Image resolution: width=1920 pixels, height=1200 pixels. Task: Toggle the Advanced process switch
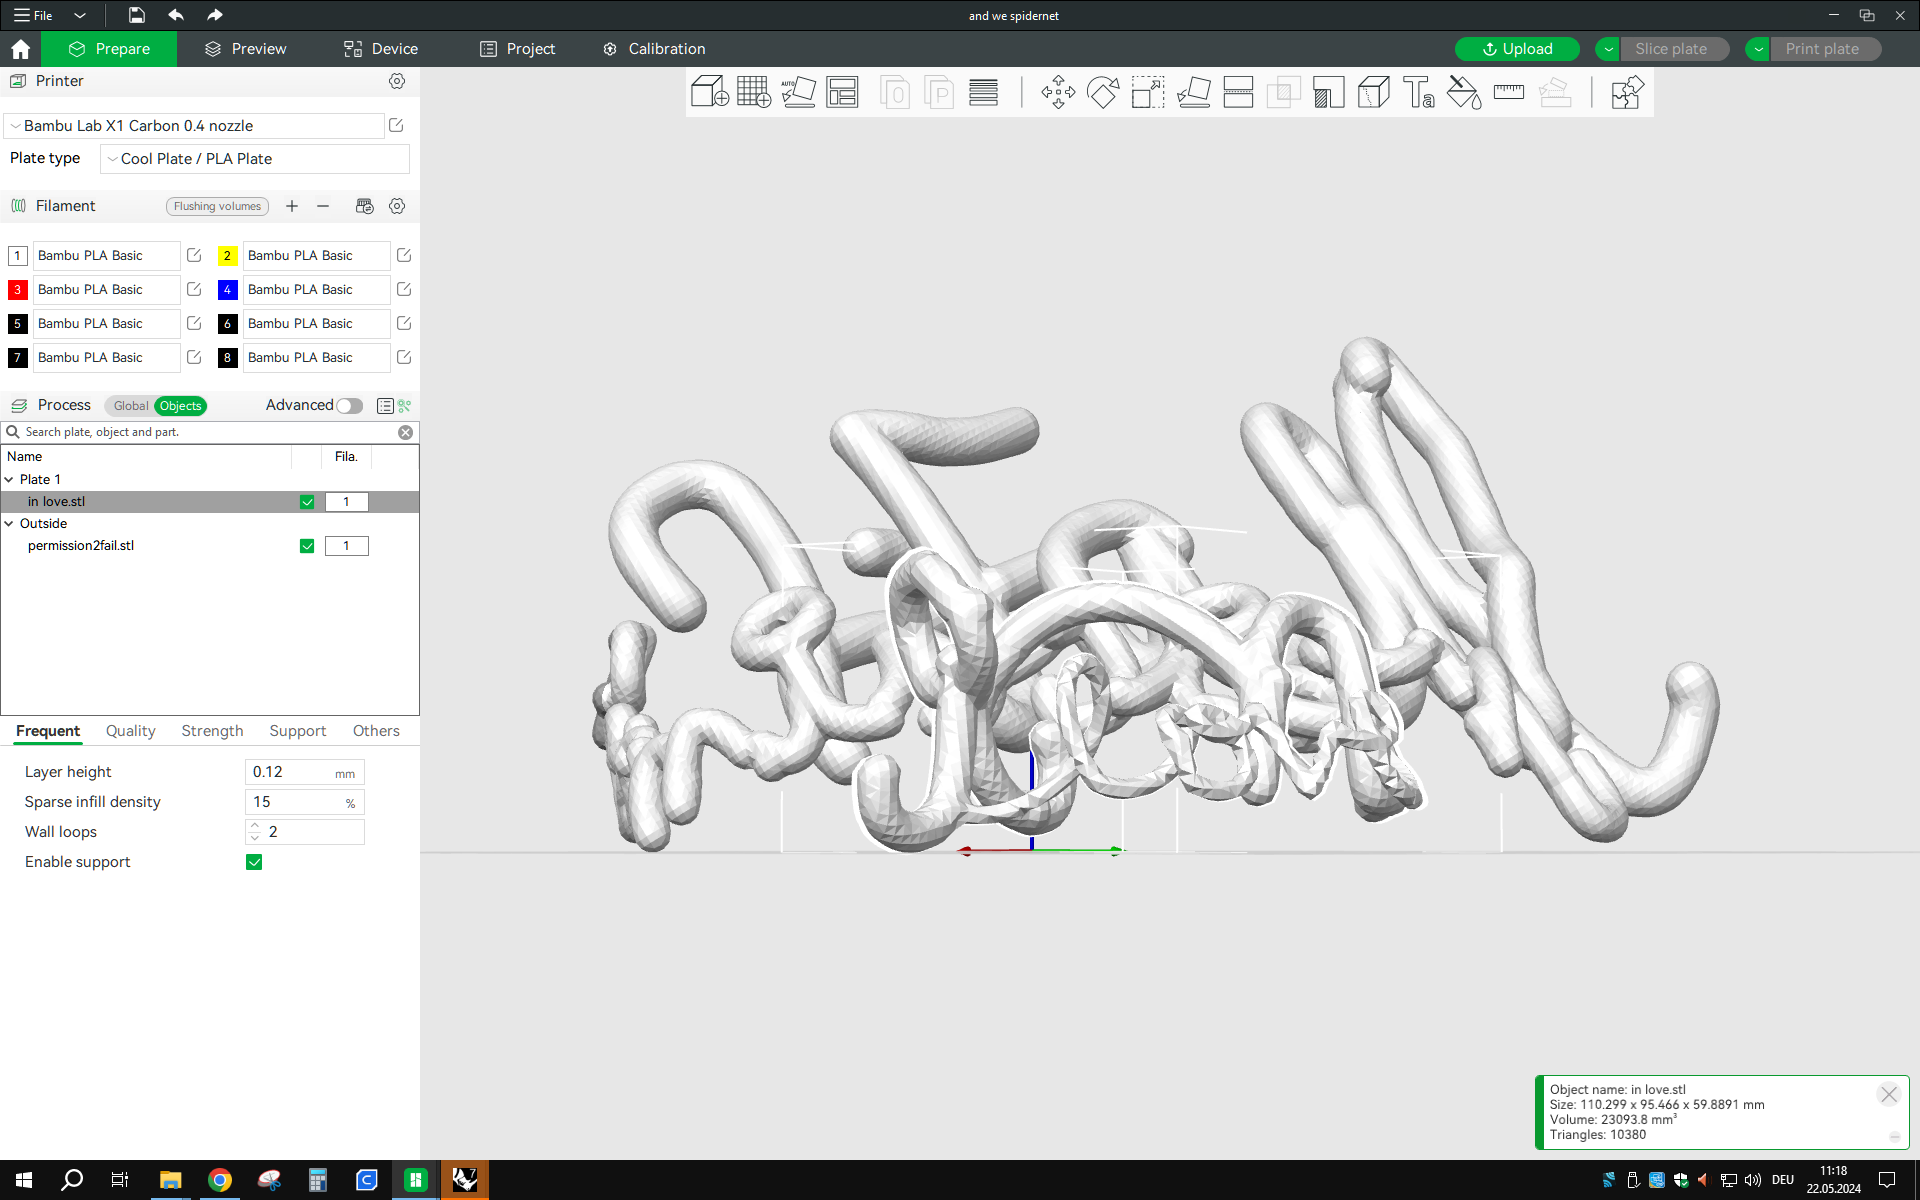(x=350, y=404)
